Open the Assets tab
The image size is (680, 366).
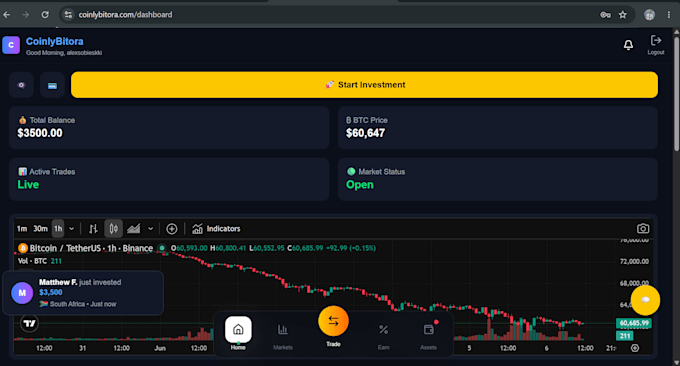tap(428, 336)
